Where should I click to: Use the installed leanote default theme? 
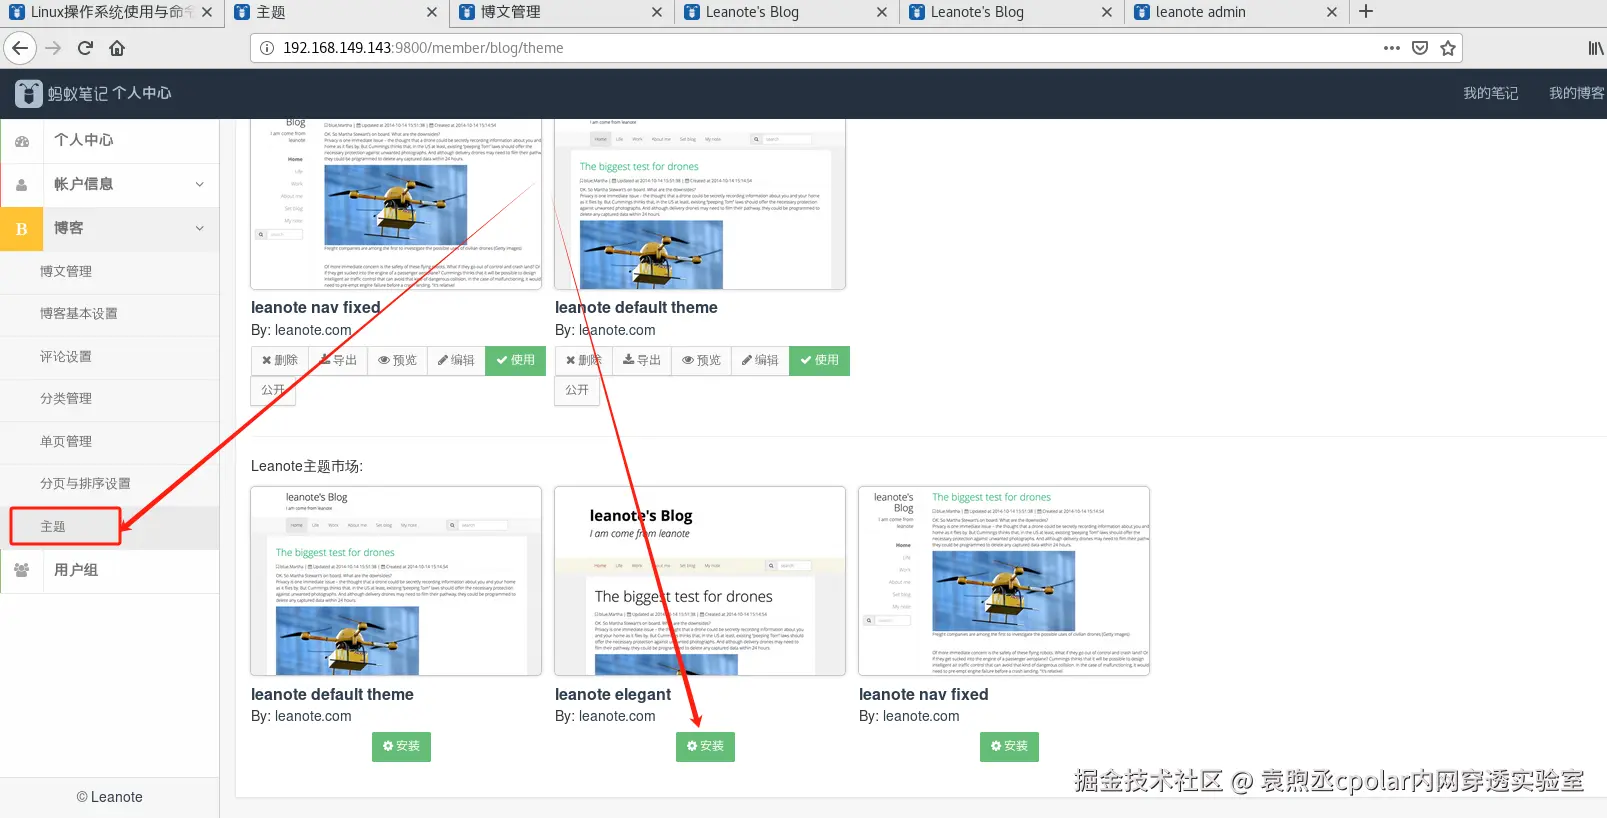[x=819, y=360]
